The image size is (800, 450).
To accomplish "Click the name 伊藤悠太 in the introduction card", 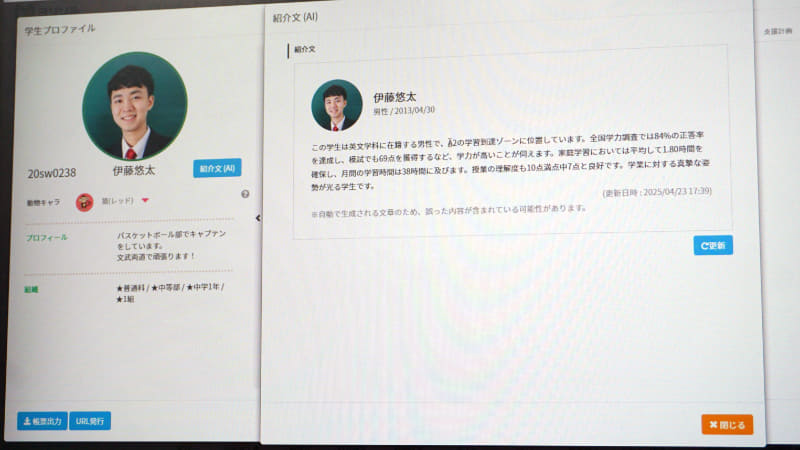I will pyautogui.click(x=394, y=97).
